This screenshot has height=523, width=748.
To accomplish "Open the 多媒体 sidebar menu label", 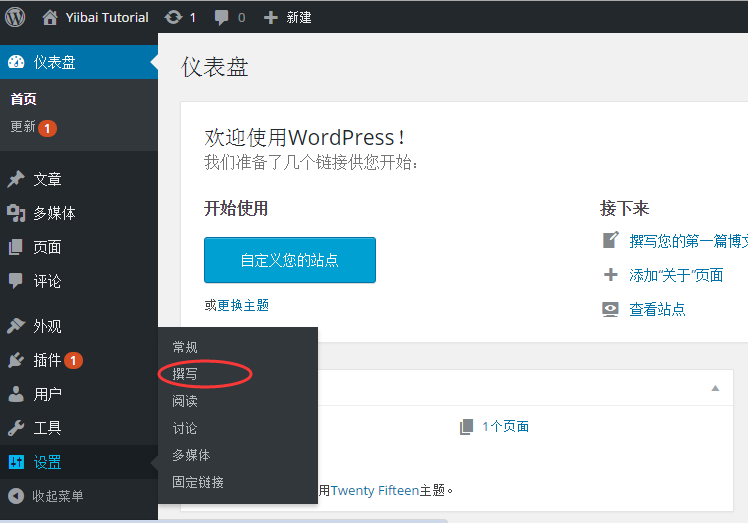I will tap(54, 213).
